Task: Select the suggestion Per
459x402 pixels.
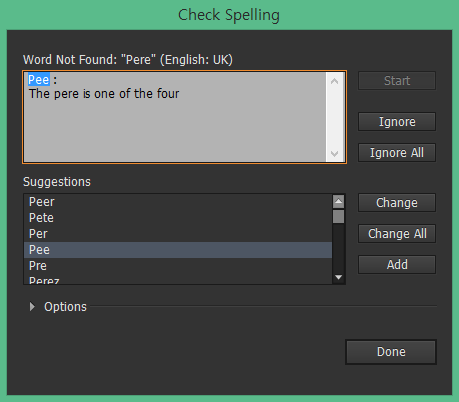Action: point(178,234)
